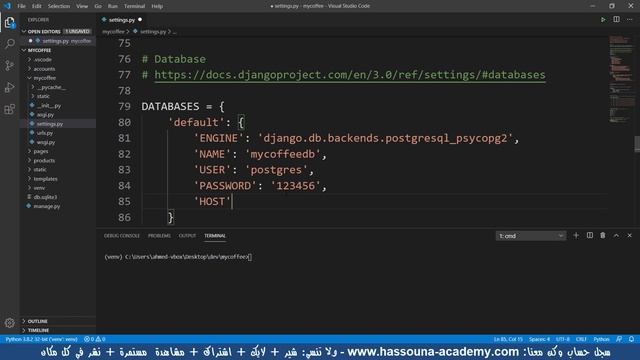Open the Manage gear at bottom left
Viewport: 640px width, 360px height.
click(x=9, y=323)
